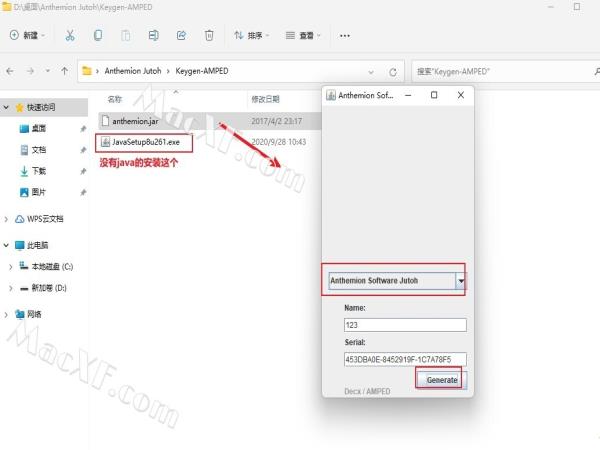Open Local Disk (C:) in sidebar
Image resolution: width=600 pixels, height=450 pixels.
point(52,266)
